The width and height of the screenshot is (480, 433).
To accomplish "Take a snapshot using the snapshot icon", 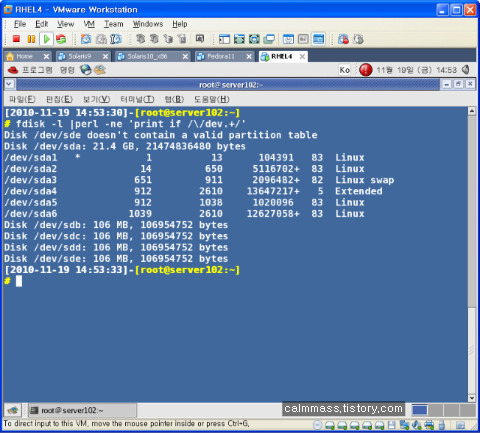I will coord(86,39).
